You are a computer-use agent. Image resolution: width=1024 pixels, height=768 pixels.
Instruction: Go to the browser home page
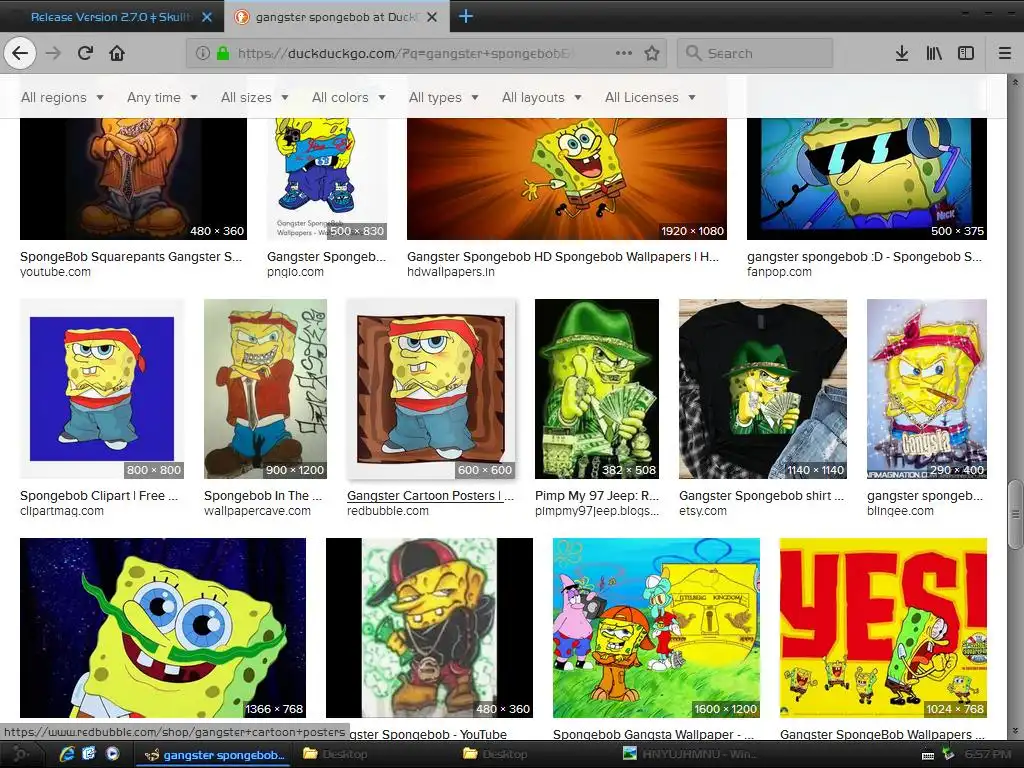point(117,53)
